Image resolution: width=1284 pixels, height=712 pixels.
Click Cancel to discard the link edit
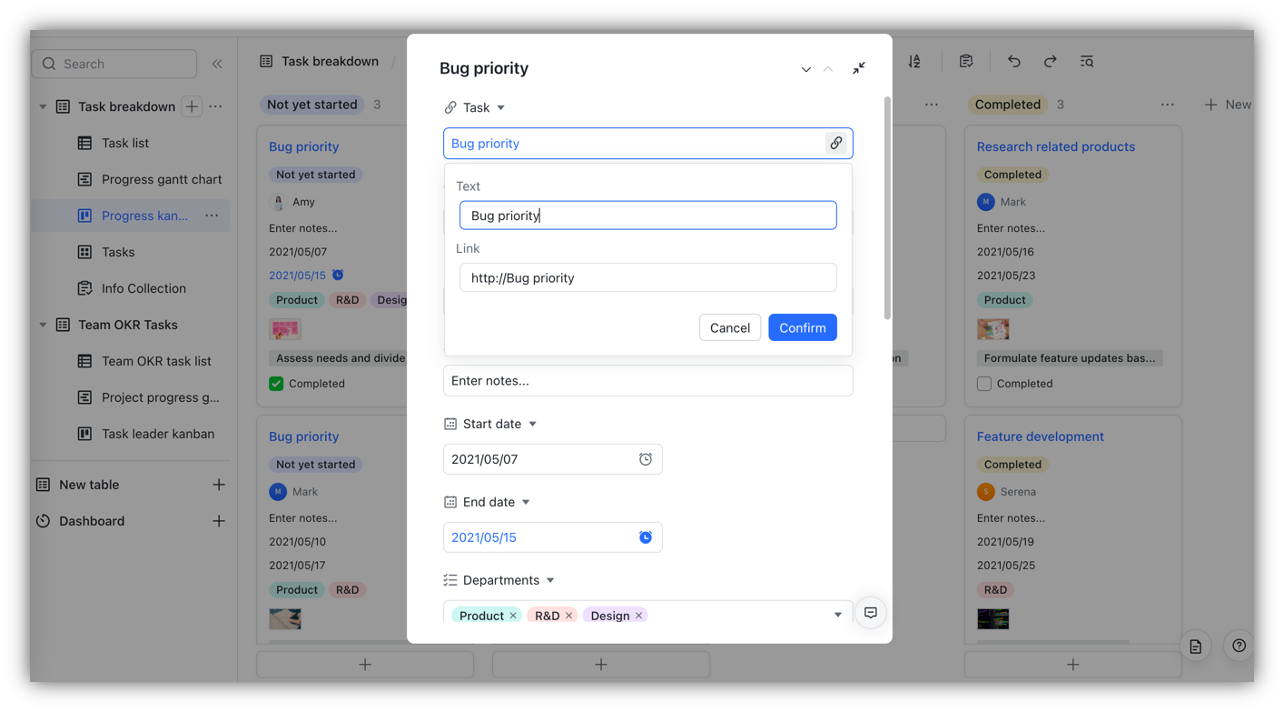(729, 327)
